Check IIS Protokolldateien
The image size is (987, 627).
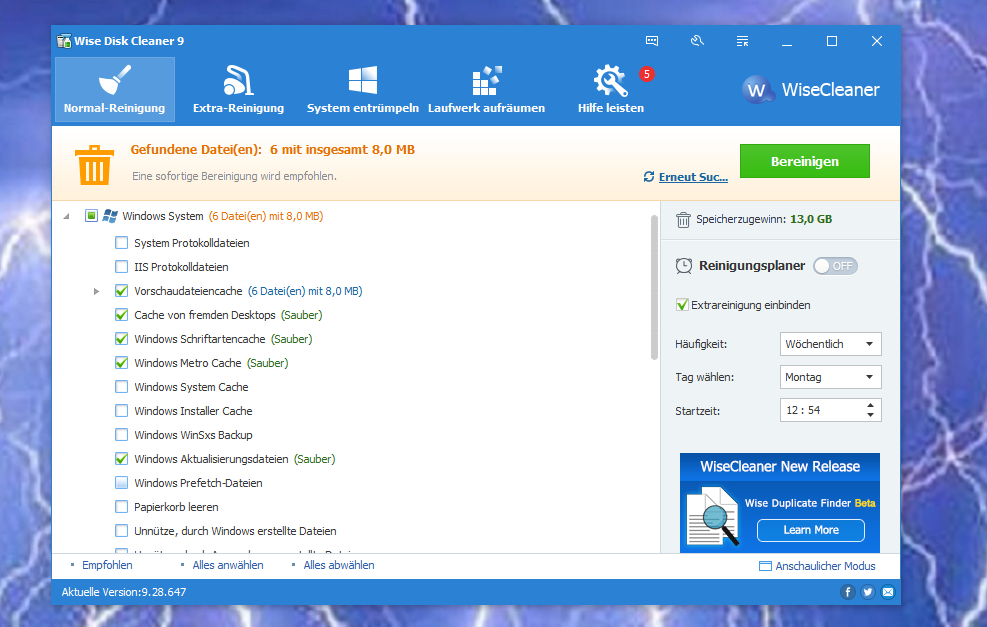[x=121, y=267]
